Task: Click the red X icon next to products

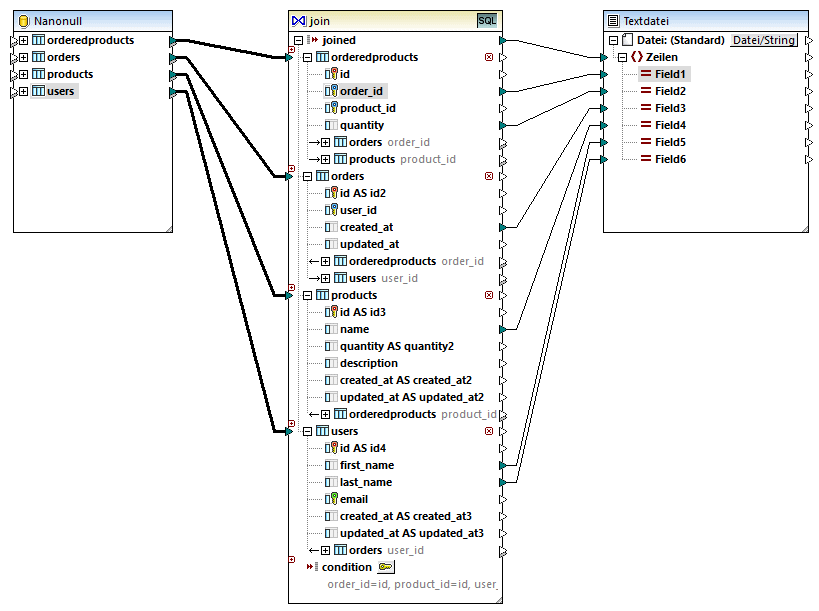Action: pos(489,296)
